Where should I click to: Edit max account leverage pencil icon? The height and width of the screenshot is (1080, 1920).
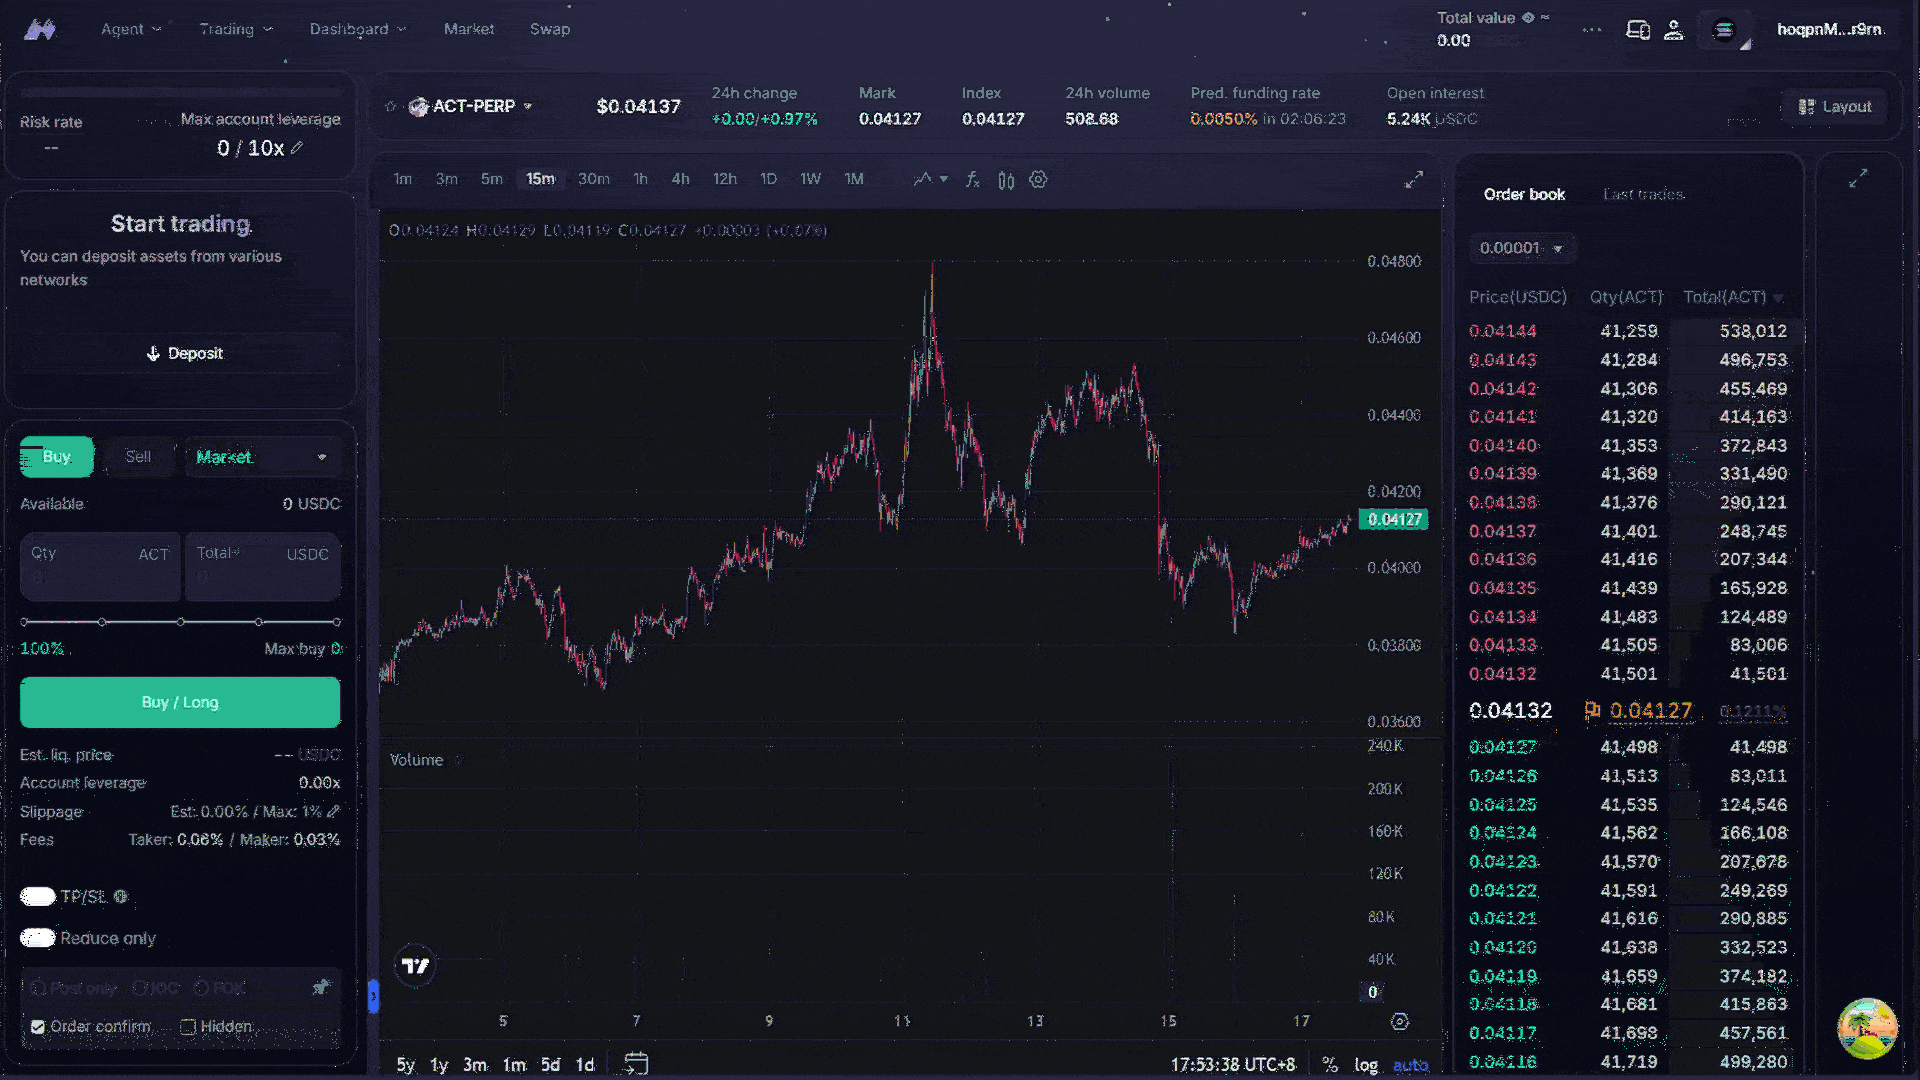[x=297, y=148]
